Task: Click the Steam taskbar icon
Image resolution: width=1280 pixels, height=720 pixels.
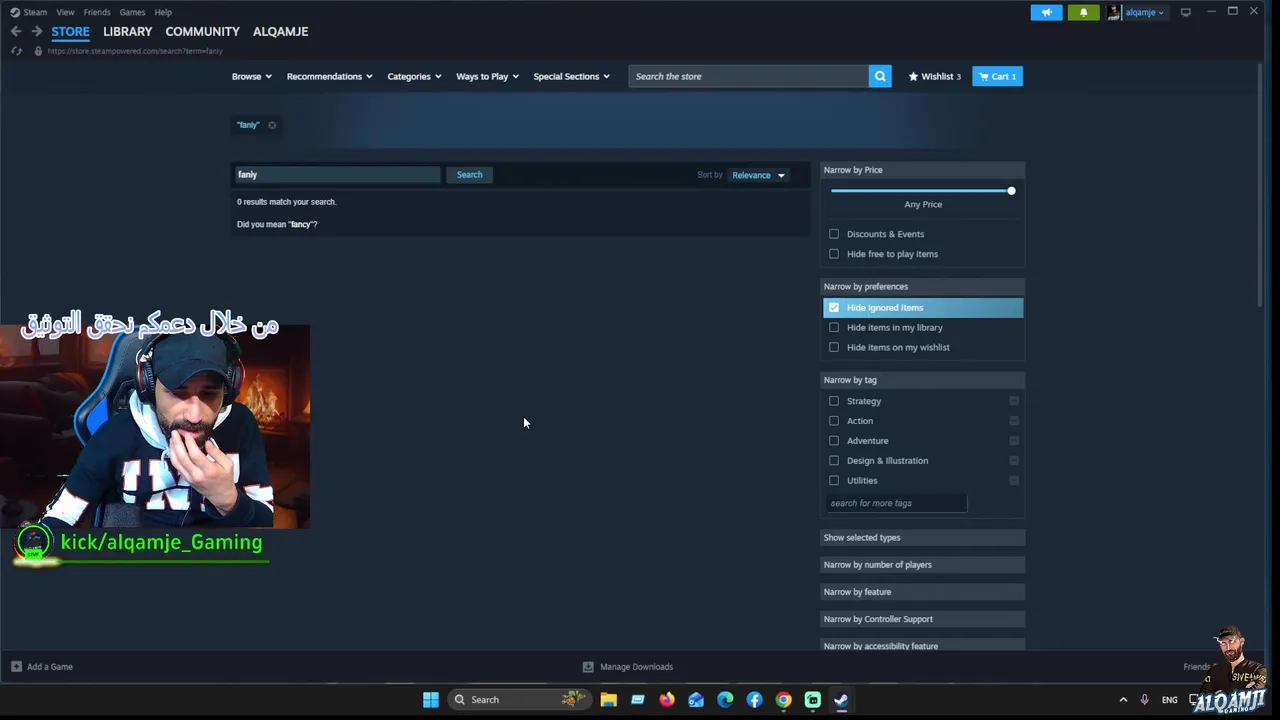Action: click(x=841, y=699)
